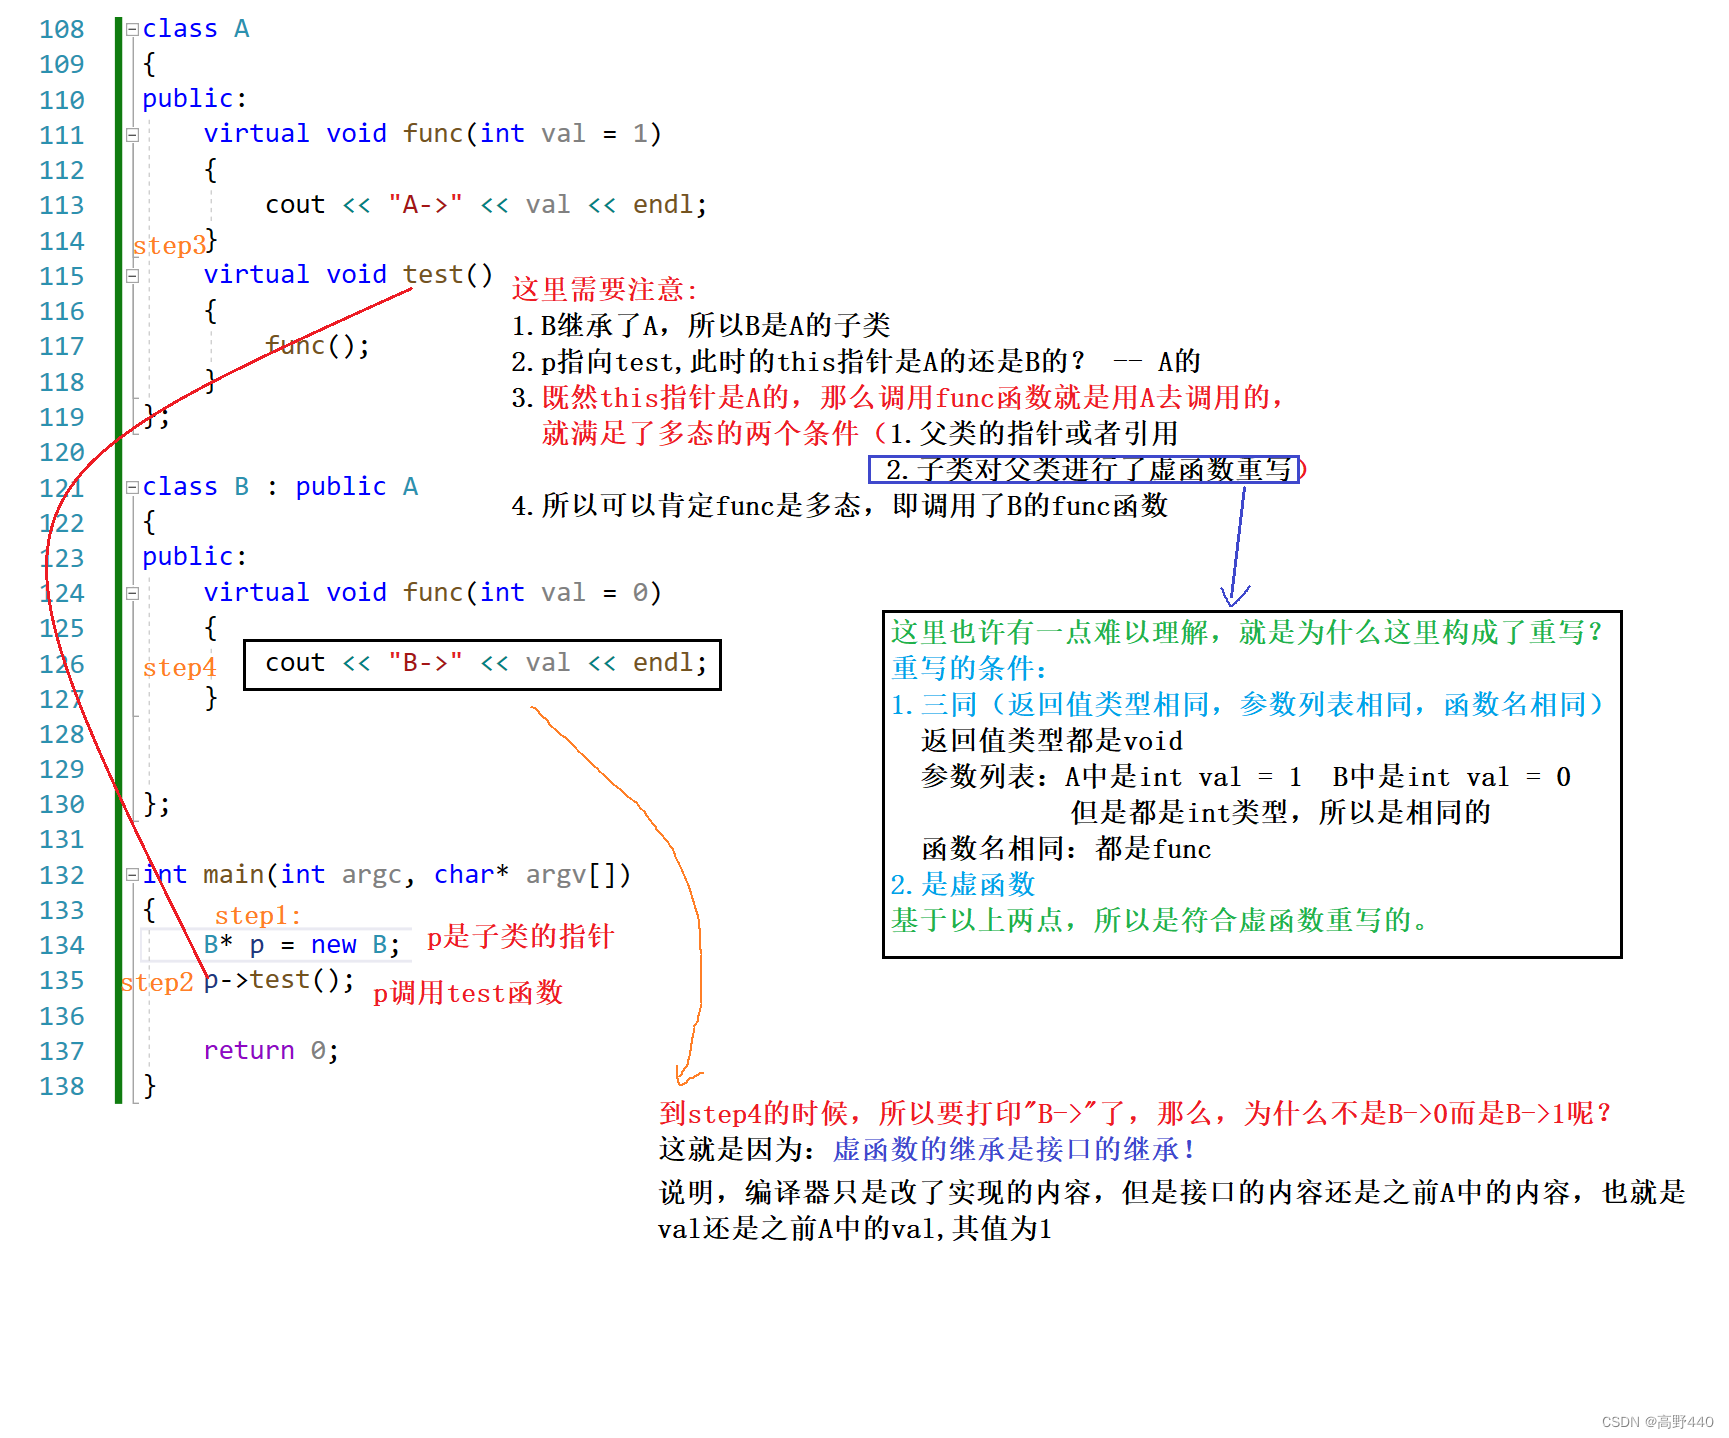The width and height of the screenshot is (1729, 1438).
Task: Click the text '但是都是int类型, 所以是相同的'
Action: 1280,813
